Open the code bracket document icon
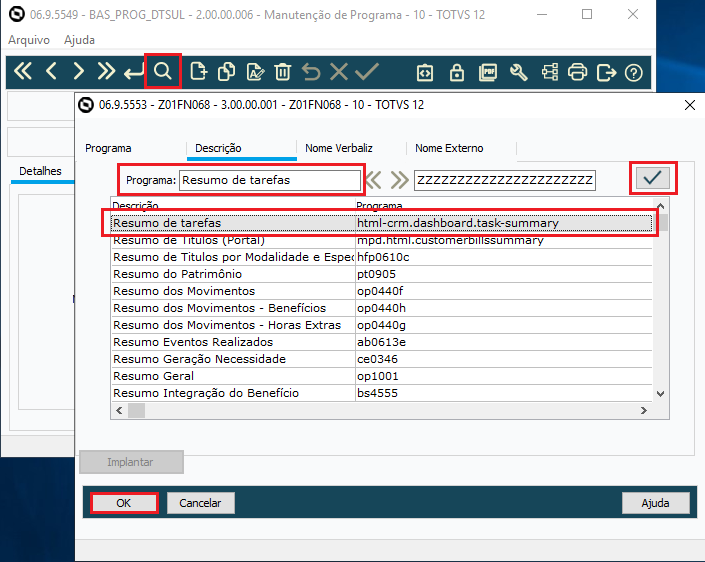Viewport: 705px width, 562px height. click(x=425, y=72)
